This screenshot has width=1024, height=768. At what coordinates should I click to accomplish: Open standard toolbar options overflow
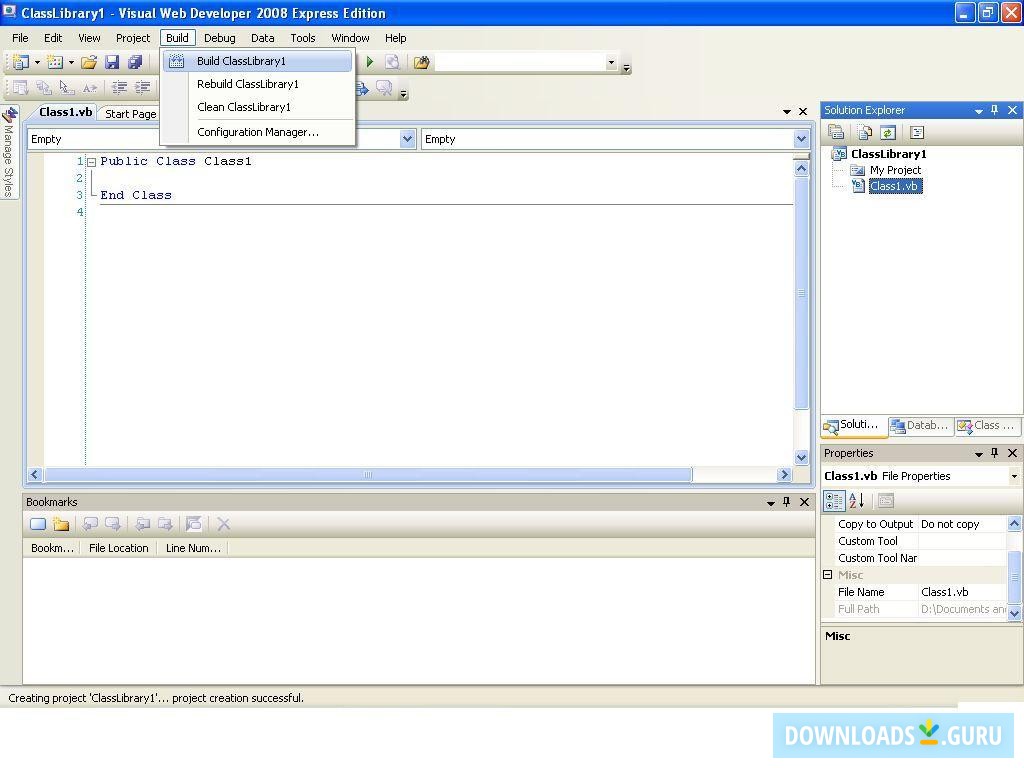[x=627, y=67]
